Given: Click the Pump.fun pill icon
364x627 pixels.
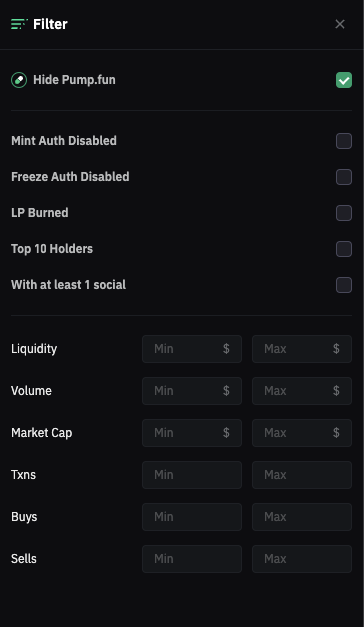Looking at the screenshot, I should [x=19, y=80].
